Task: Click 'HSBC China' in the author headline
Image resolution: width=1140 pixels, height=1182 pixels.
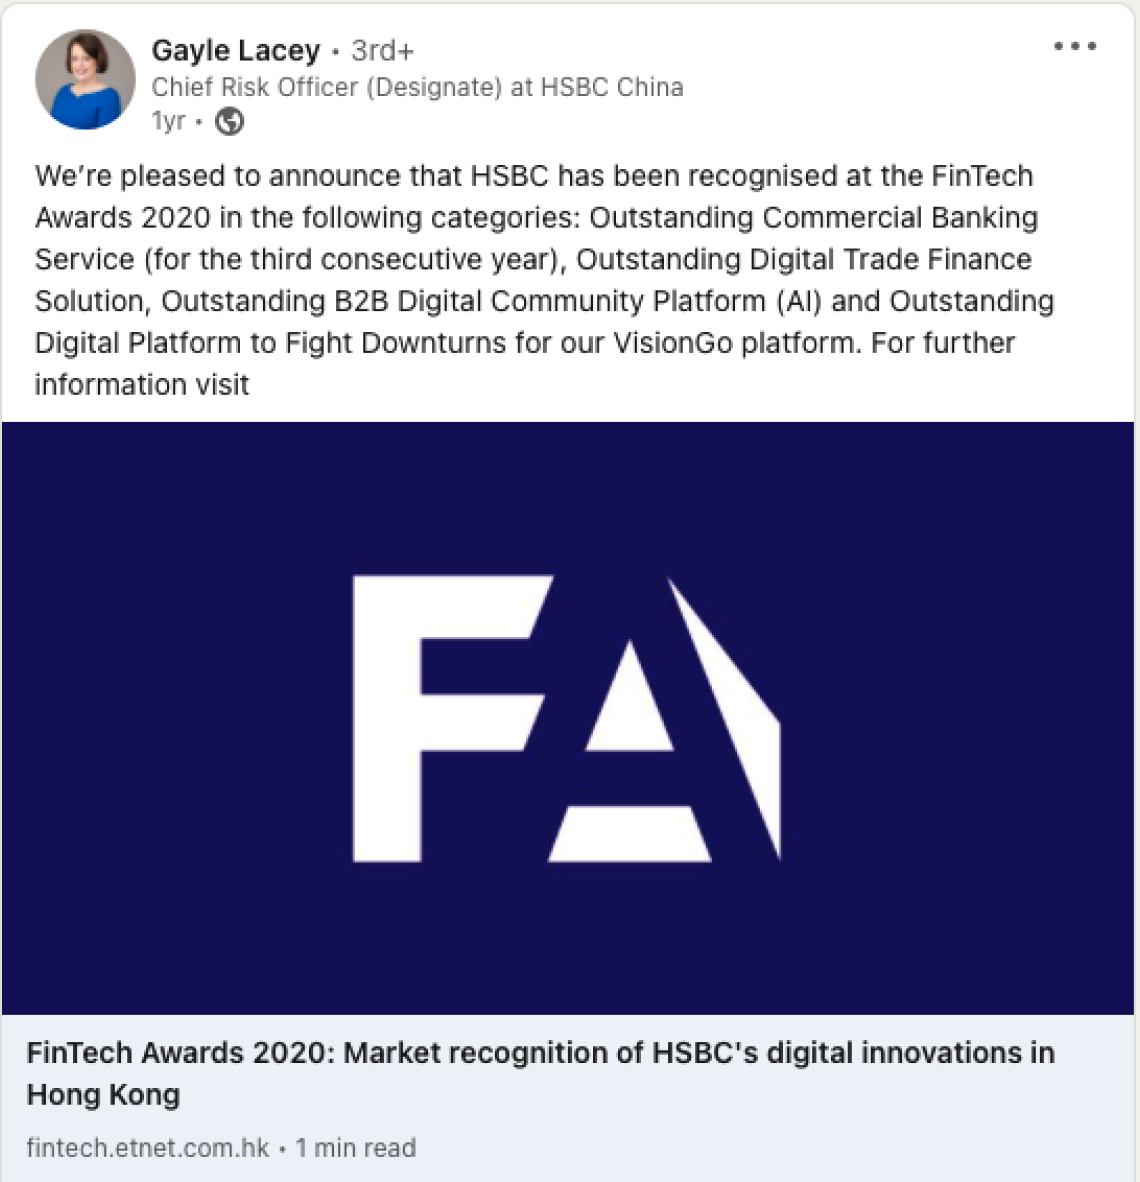Action: click(611, 88)
